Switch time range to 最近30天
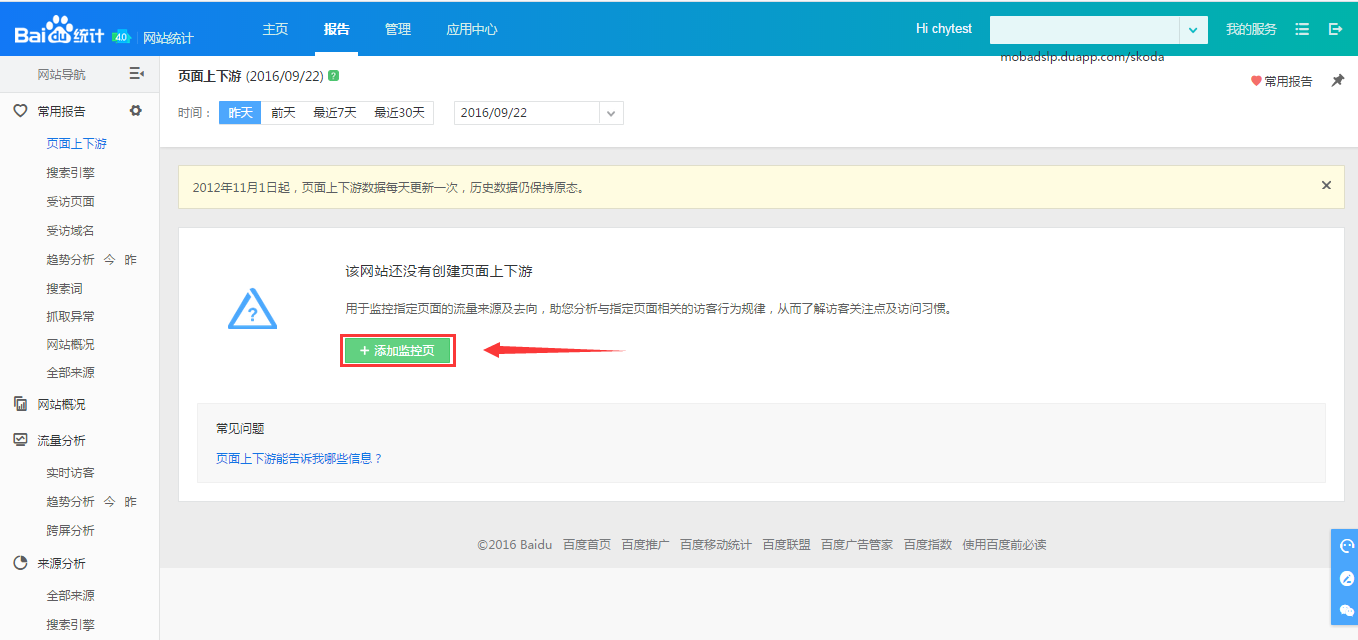 click(x=399, y=113)
